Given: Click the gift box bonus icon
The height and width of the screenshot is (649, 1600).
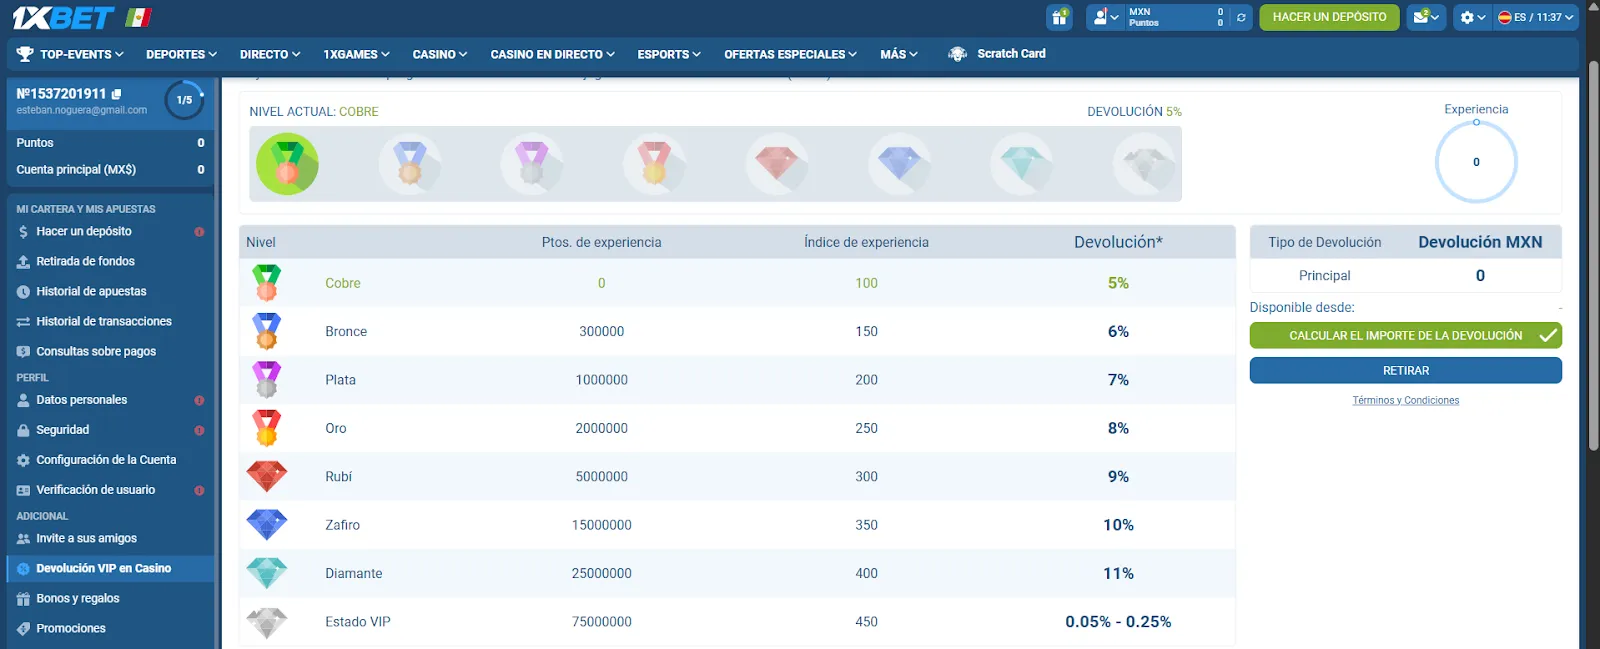Looking at the screenshot, I should (x=1059, y=17).
